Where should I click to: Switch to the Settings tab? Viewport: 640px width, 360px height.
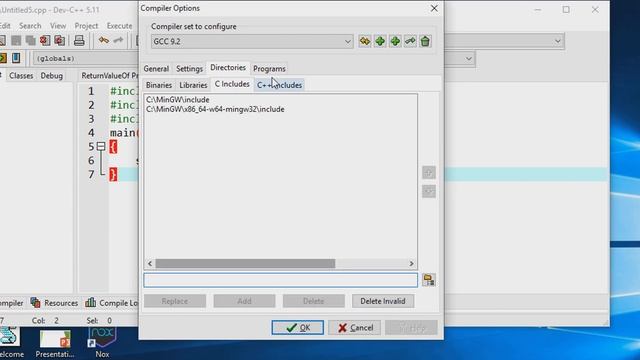pyautogui.click(x=189, y=69)
